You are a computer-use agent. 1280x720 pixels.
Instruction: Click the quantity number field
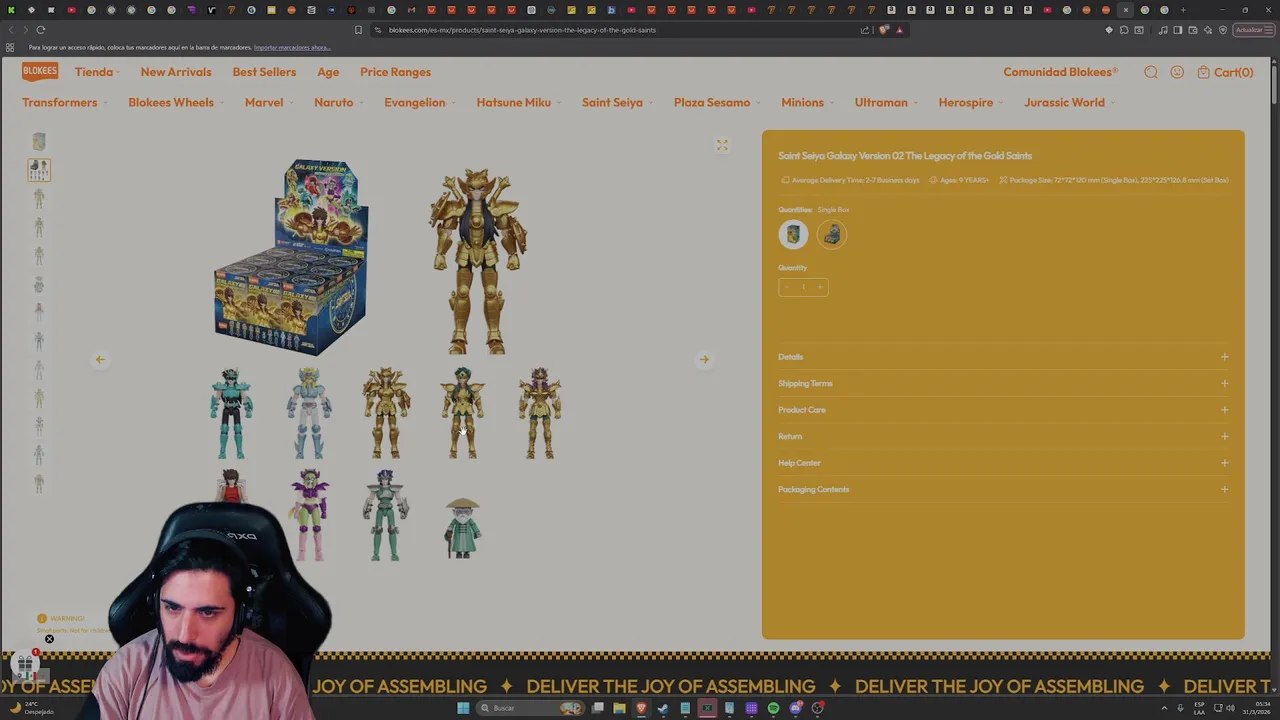803,287
